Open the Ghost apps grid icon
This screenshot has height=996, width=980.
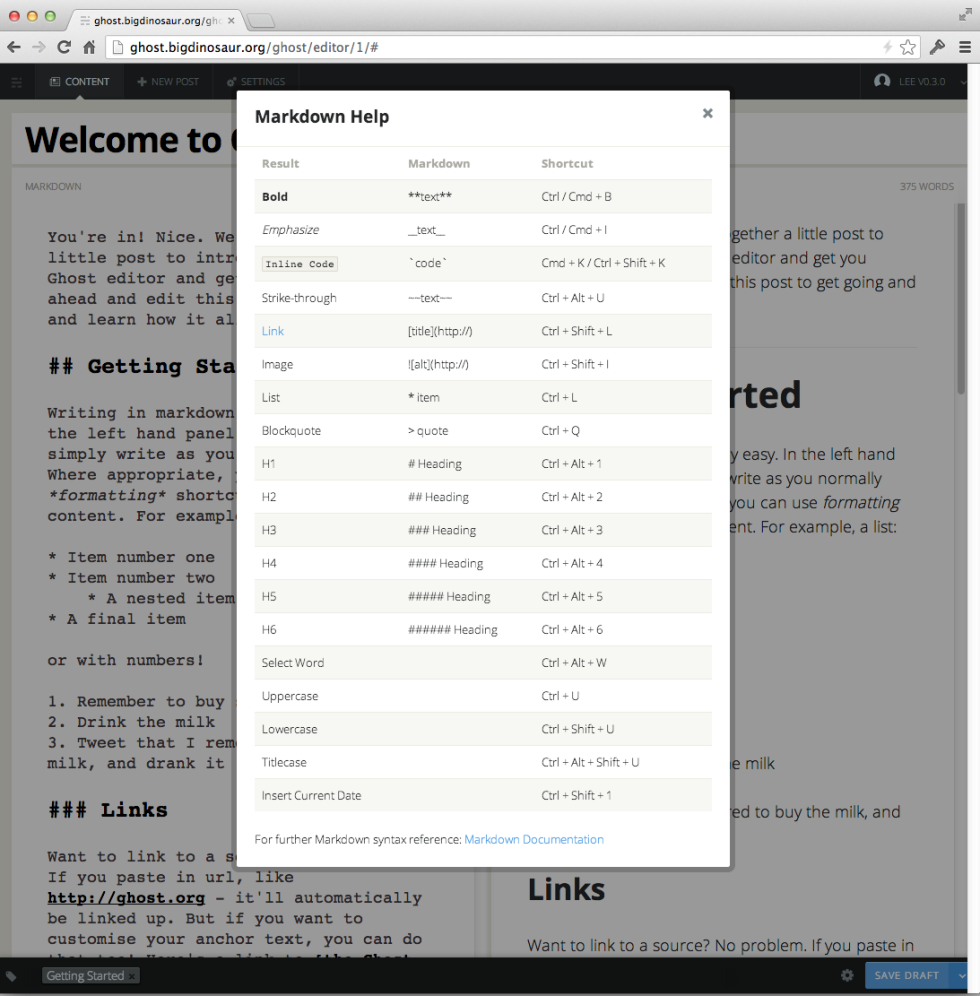coord(16,82)
